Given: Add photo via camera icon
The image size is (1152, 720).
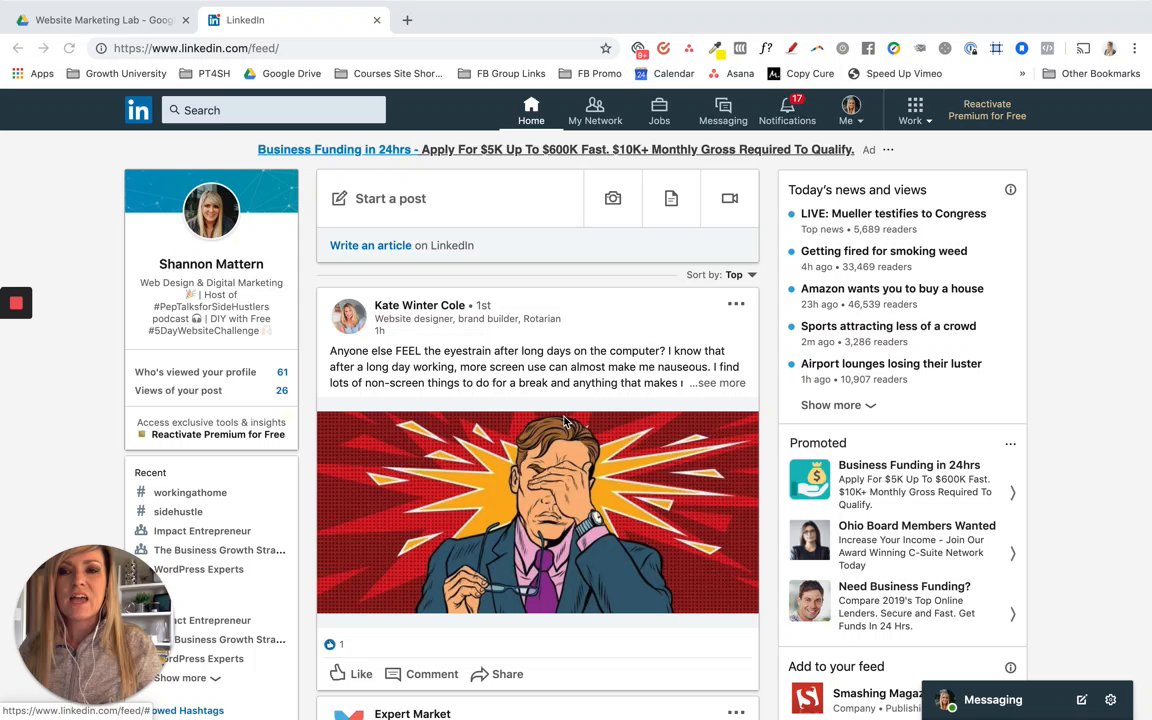Looking at the screenshot, I should tap(613, 198).
